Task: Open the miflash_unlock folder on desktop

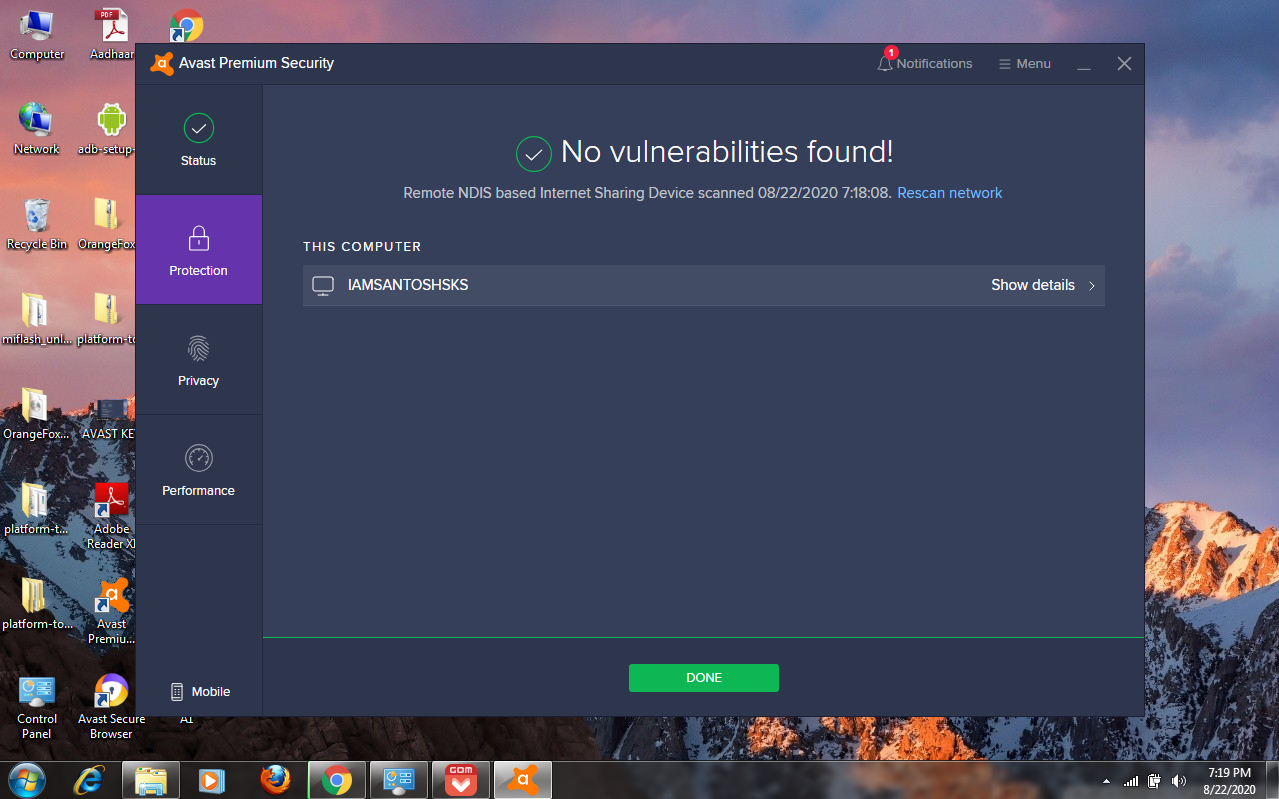Action: [x=37, y=318]
